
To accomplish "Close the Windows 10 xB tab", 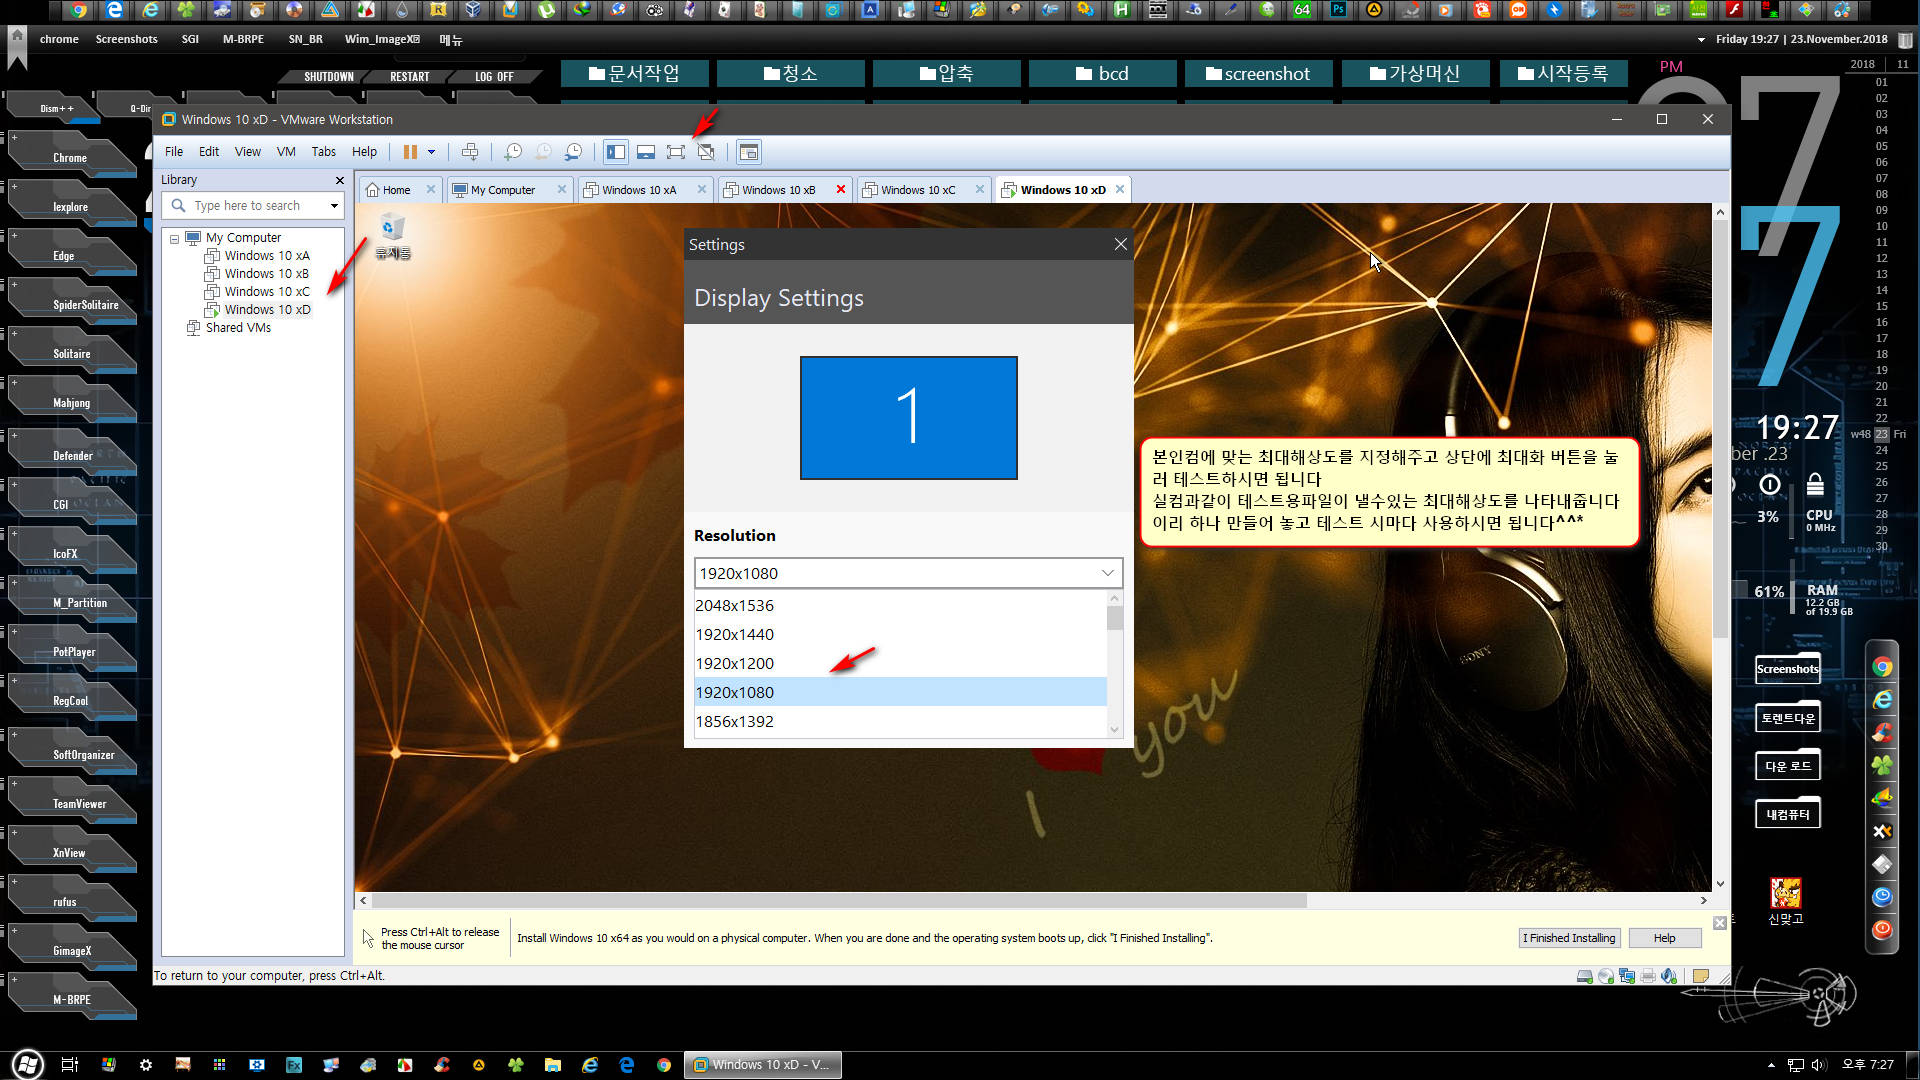I will click(840, 190).
